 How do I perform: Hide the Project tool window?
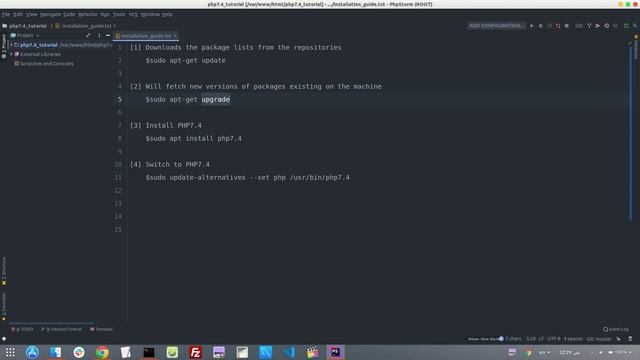coord(108,36)
